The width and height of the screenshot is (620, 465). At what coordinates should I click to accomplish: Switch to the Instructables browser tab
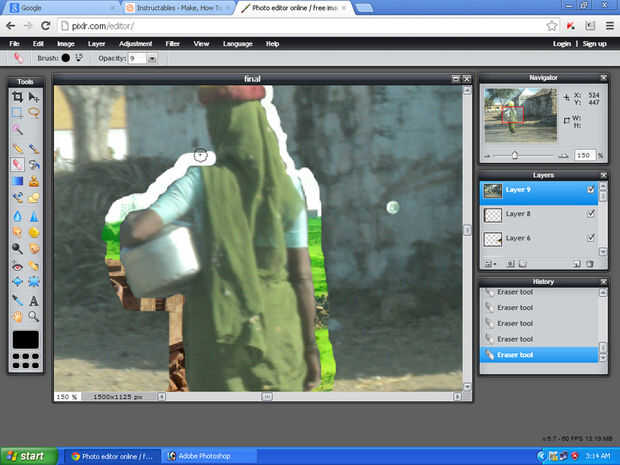pos(177,8)
